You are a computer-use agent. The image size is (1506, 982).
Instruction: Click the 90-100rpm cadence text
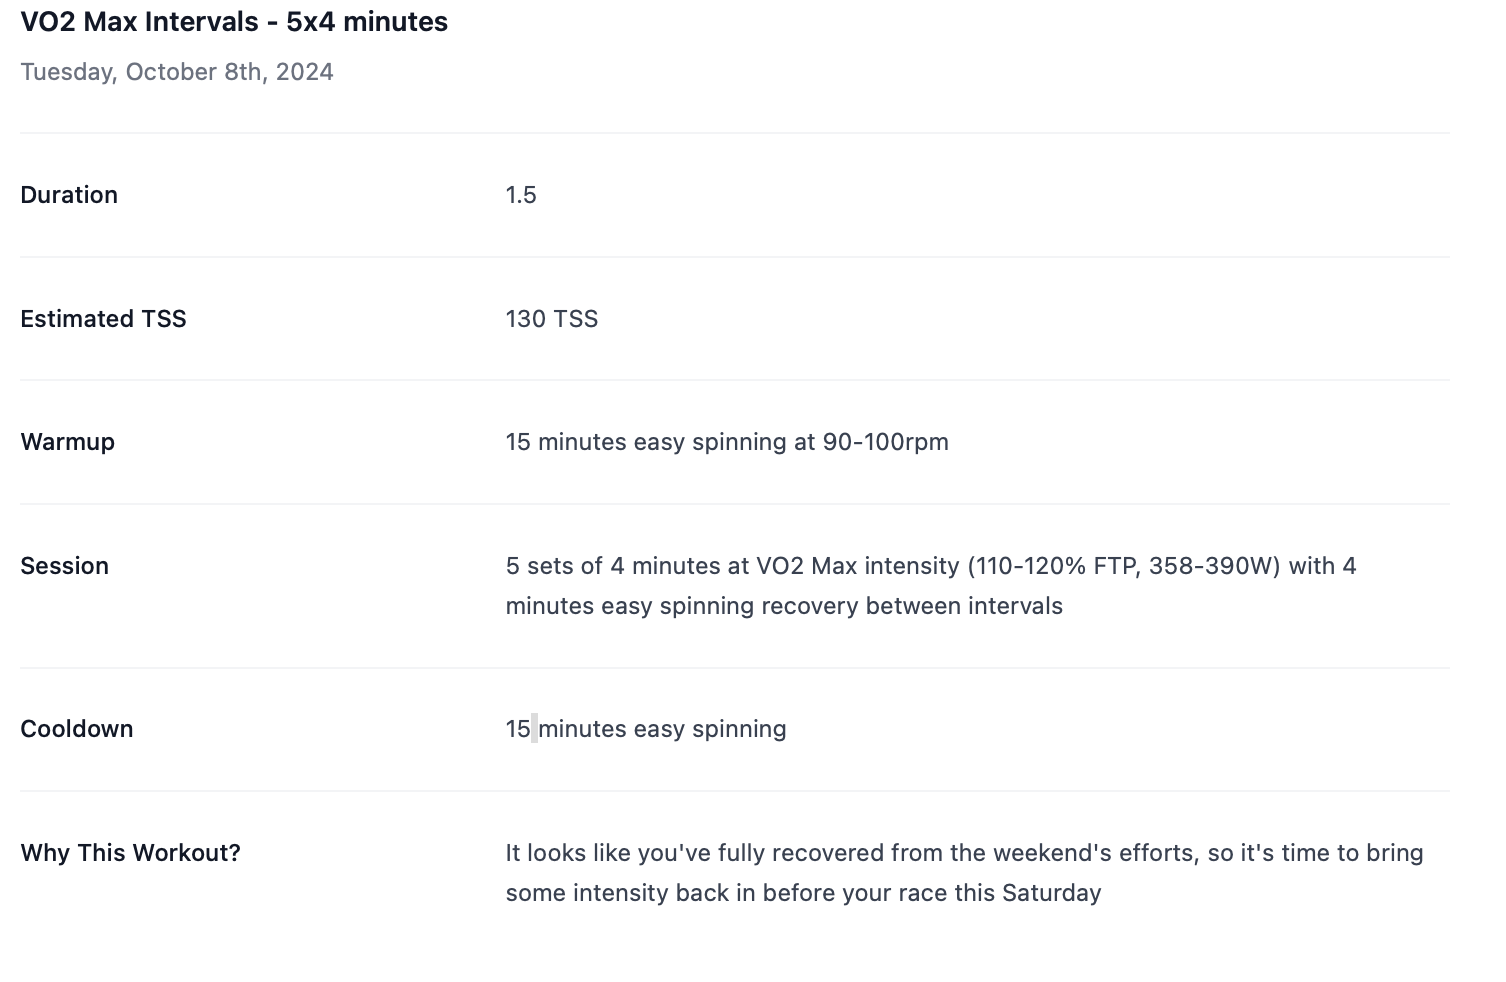point(885,442)
